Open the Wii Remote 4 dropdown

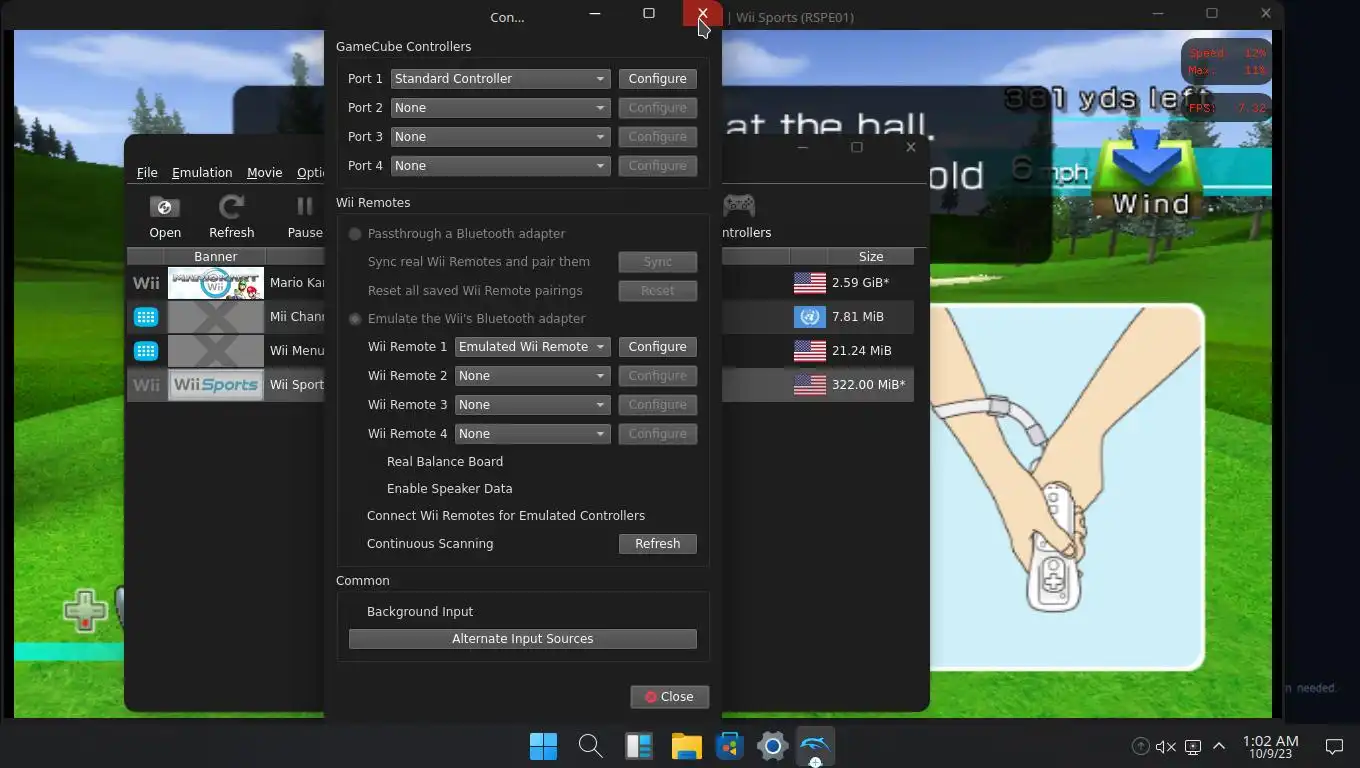[533, 434]
